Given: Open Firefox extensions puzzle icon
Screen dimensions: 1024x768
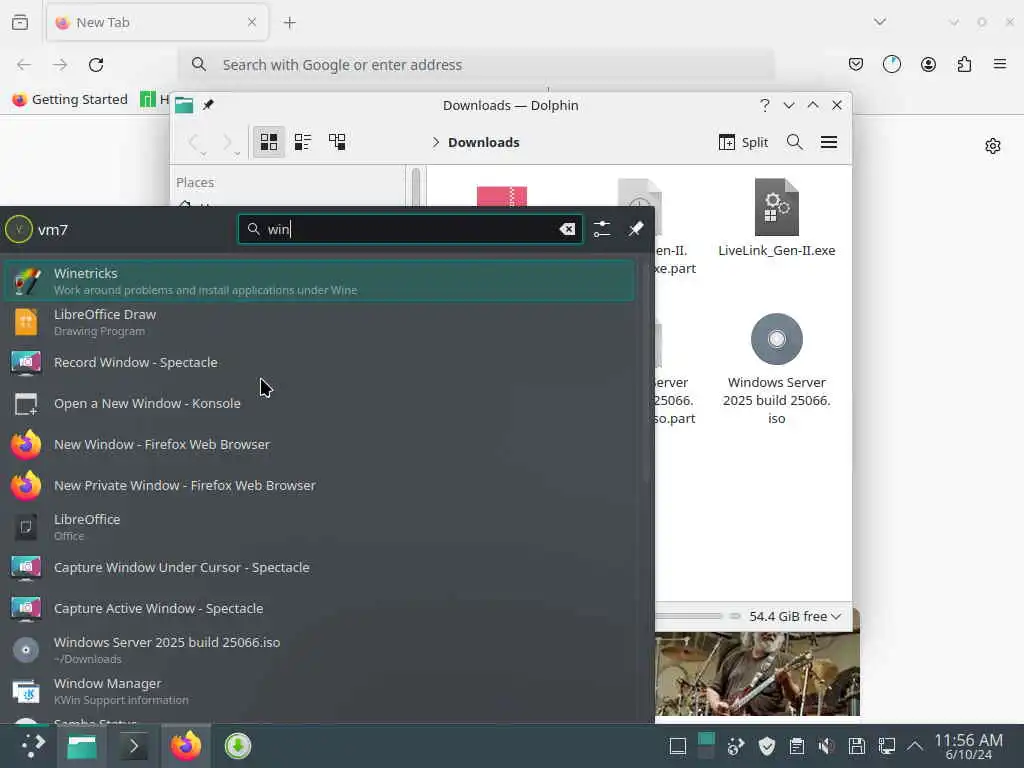Looking at the screenshot, I should (964, 65).
